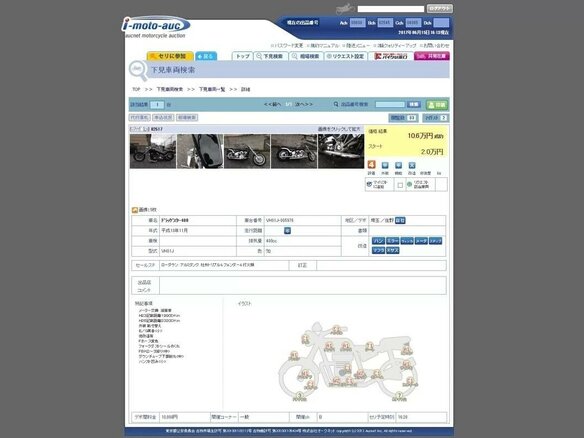
Task: Open the 陸送メニュー link
Action: point(356,45)
